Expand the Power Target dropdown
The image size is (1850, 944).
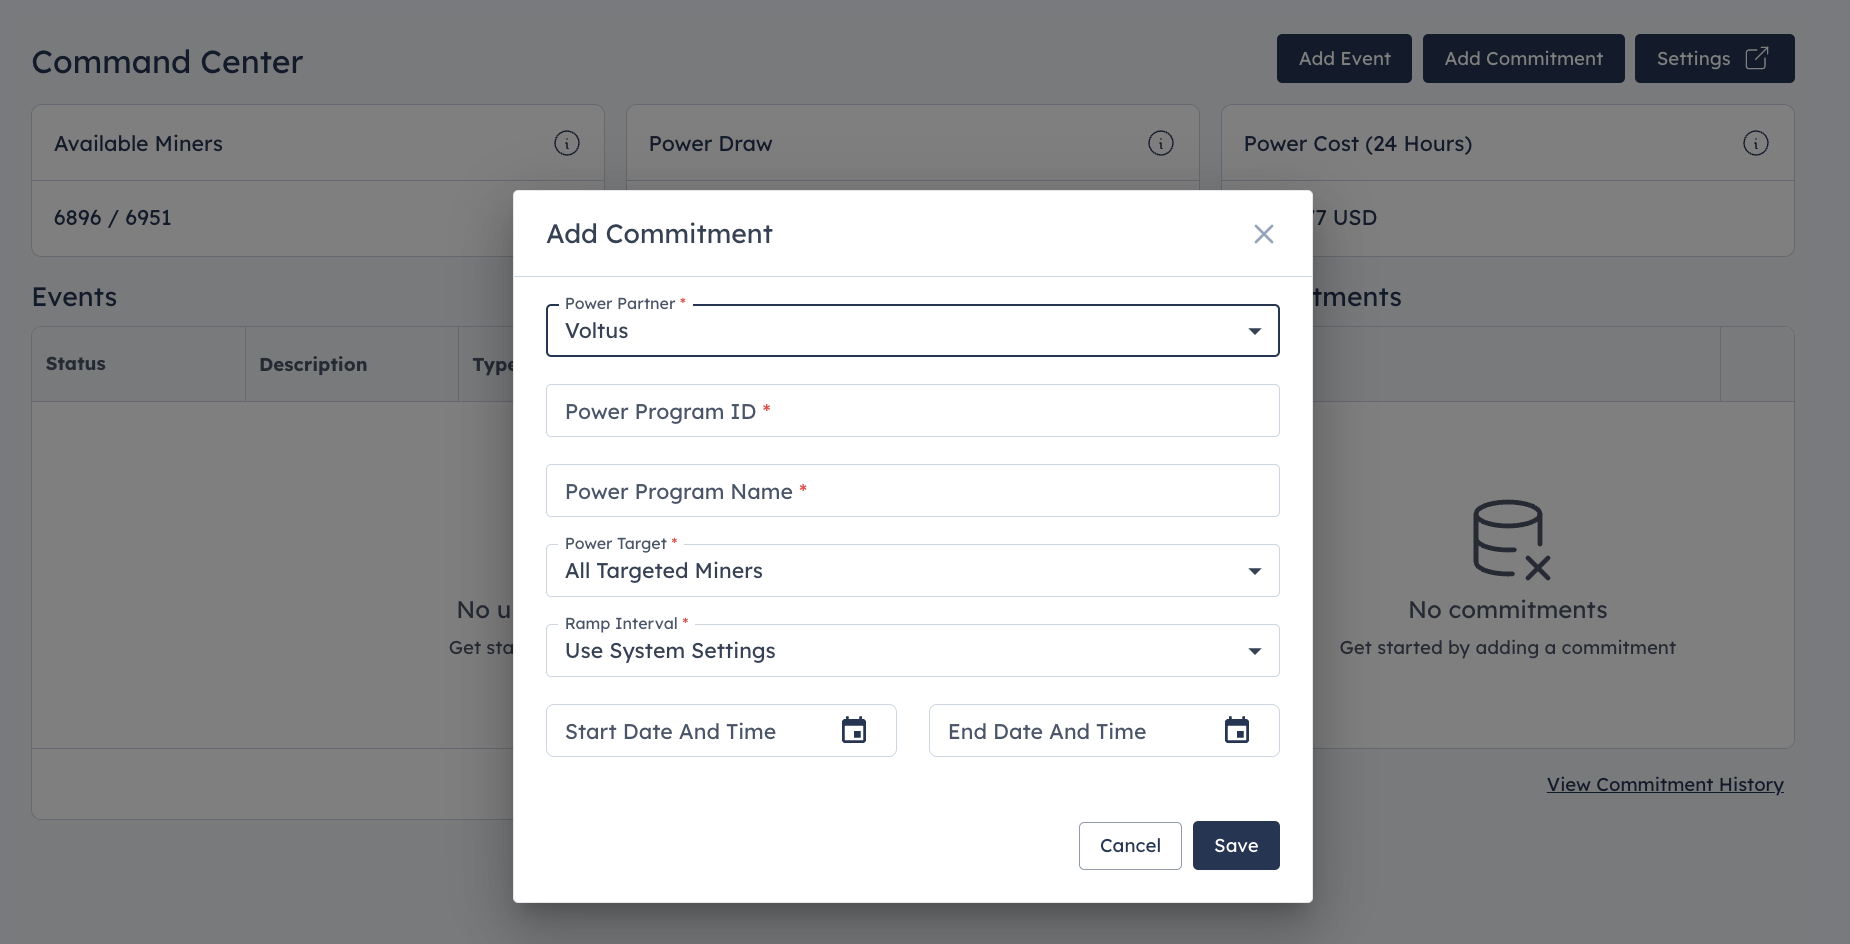coord(913,570)
